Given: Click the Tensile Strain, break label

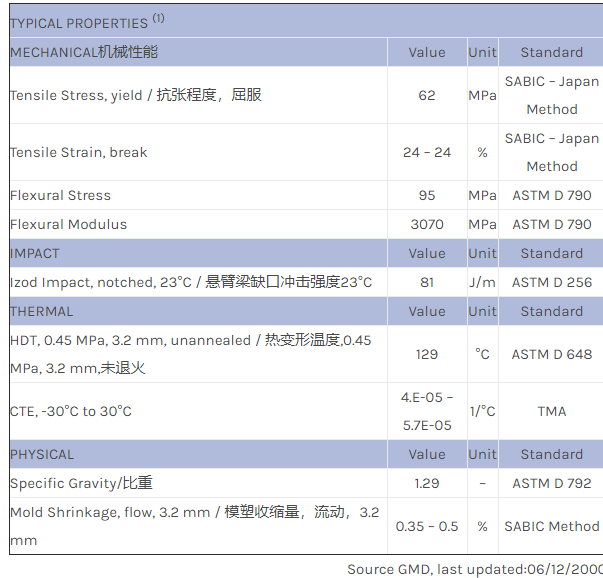Looking at the screenshot, I should tap(78, 152).
